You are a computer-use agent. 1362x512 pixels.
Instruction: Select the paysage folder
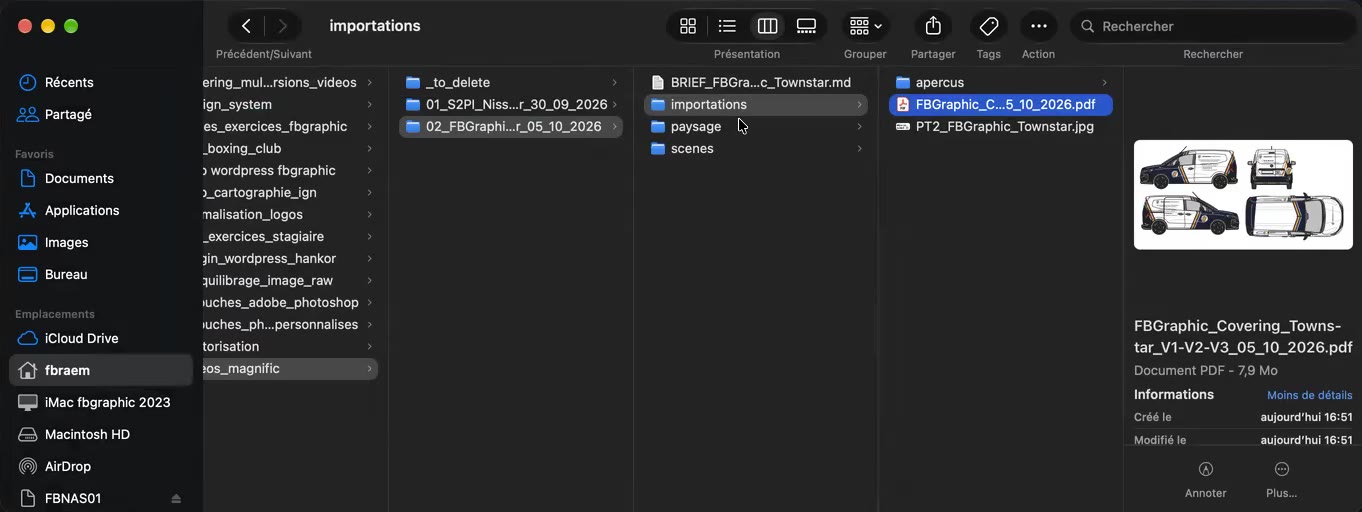click(x=755, y=126)
